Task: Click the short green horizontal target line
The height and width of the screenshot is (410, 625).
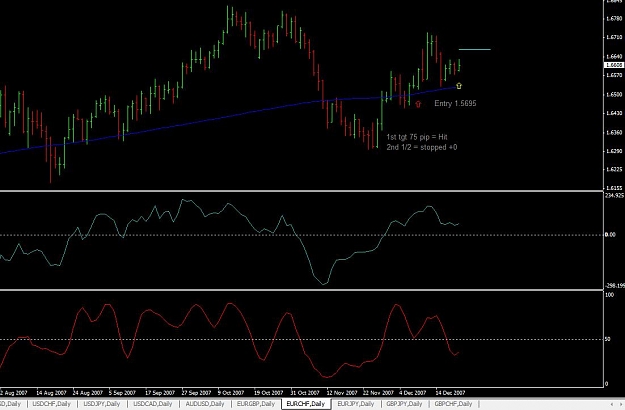Action: (x=474, y=49)
